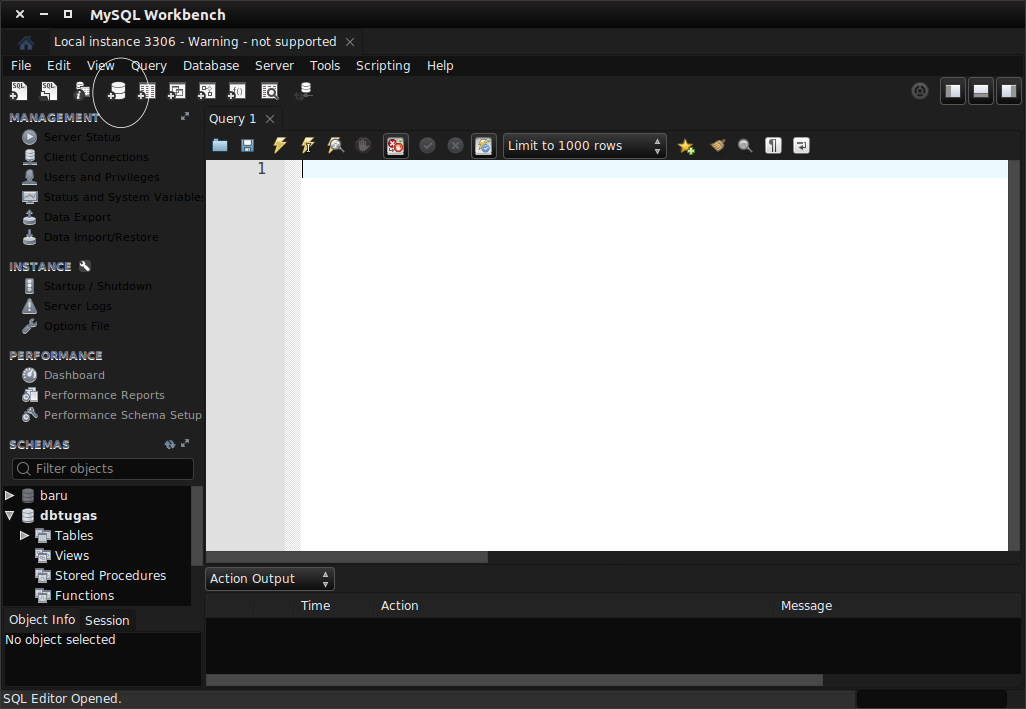
Task: Toggle word wrapping button
Action: tap(802, 145)
